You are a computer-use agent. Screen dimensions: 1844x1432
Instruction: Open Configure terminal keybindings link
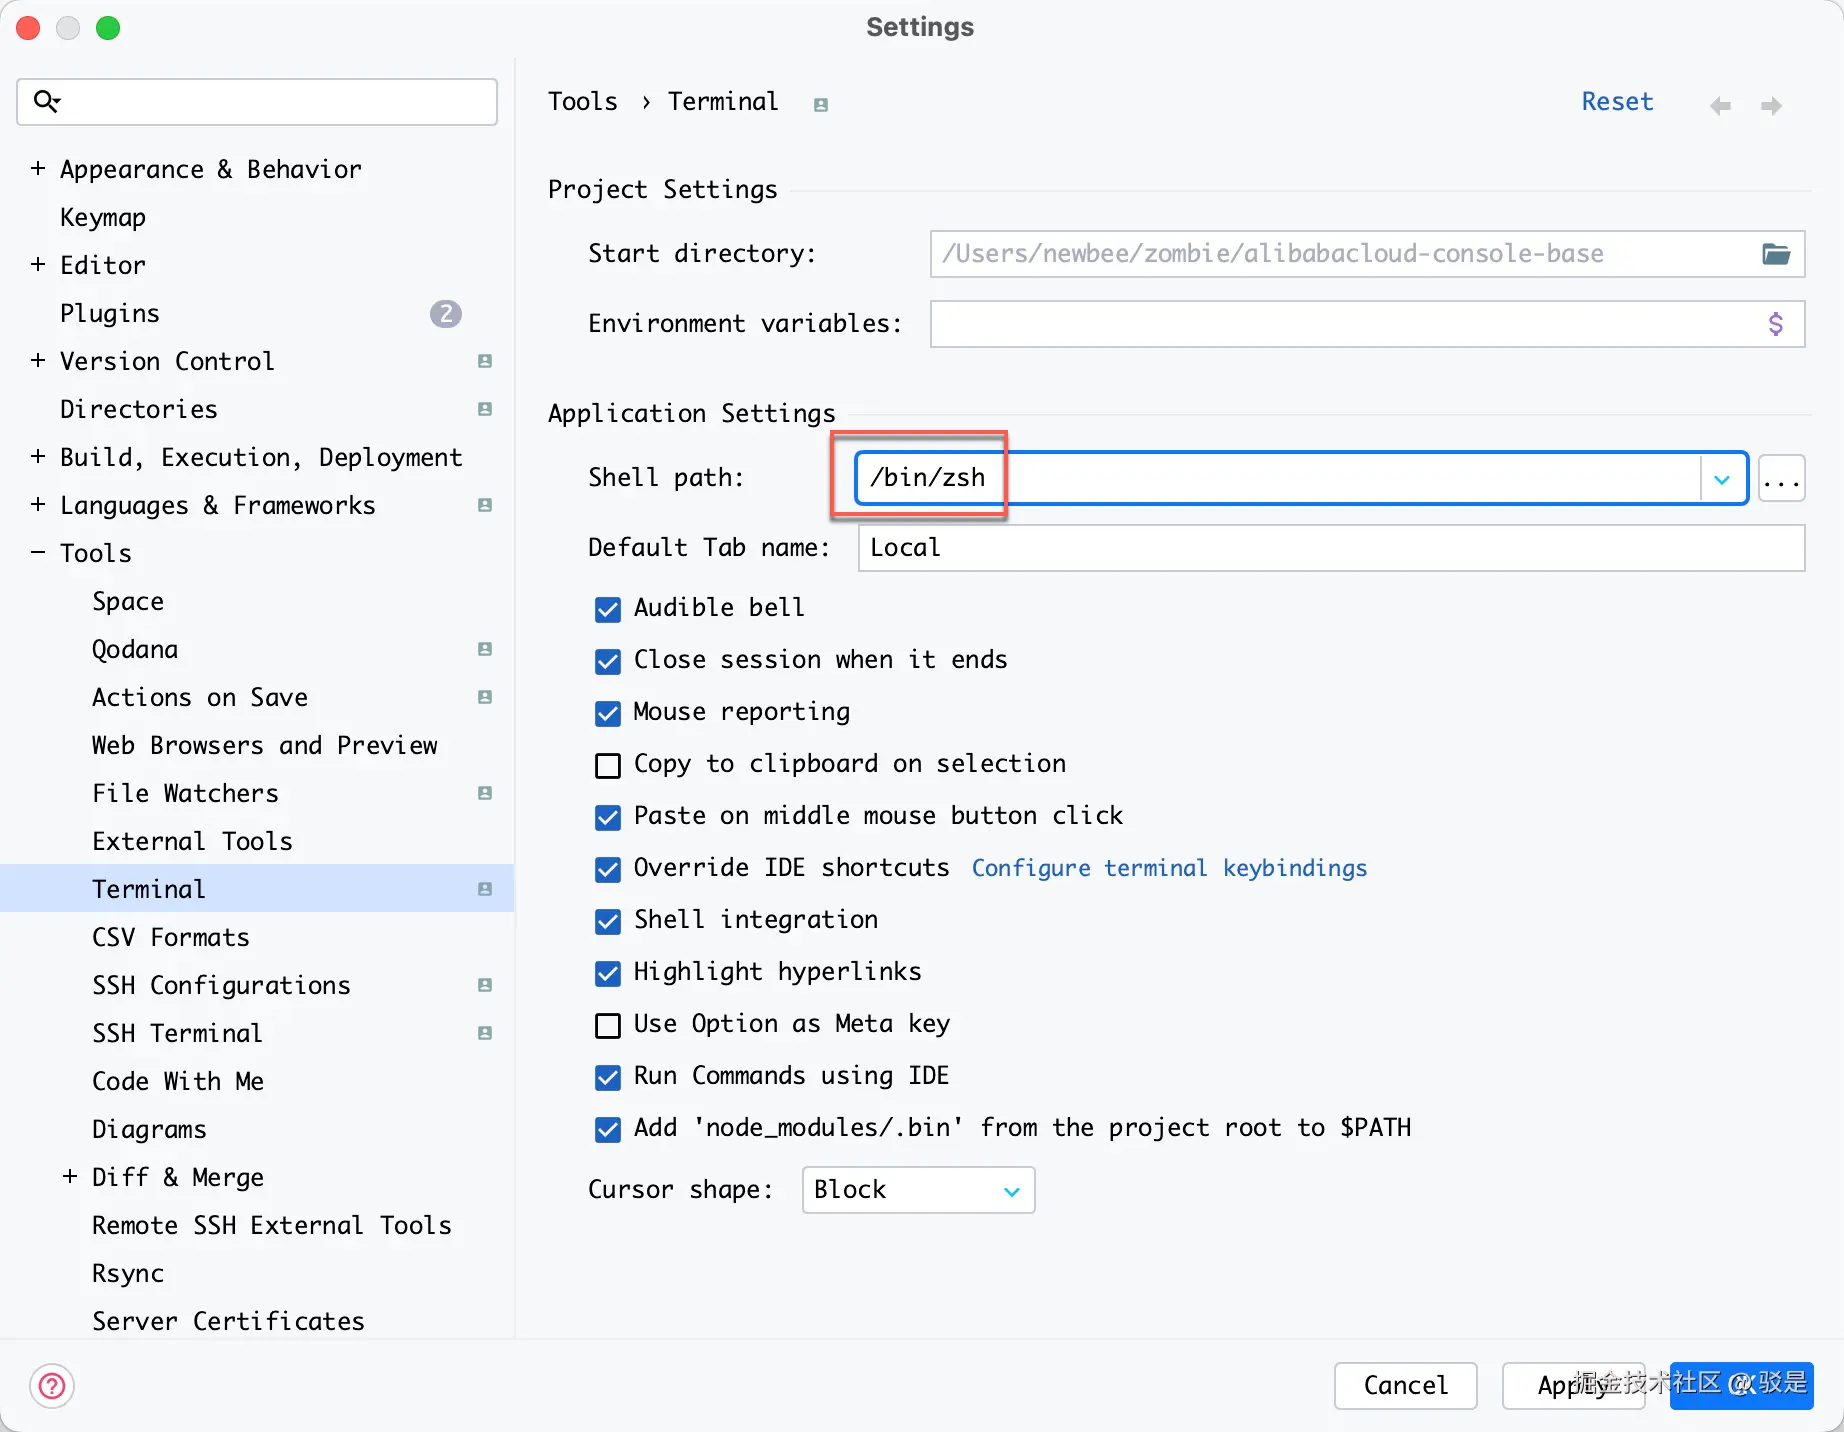pos(1169,868)
